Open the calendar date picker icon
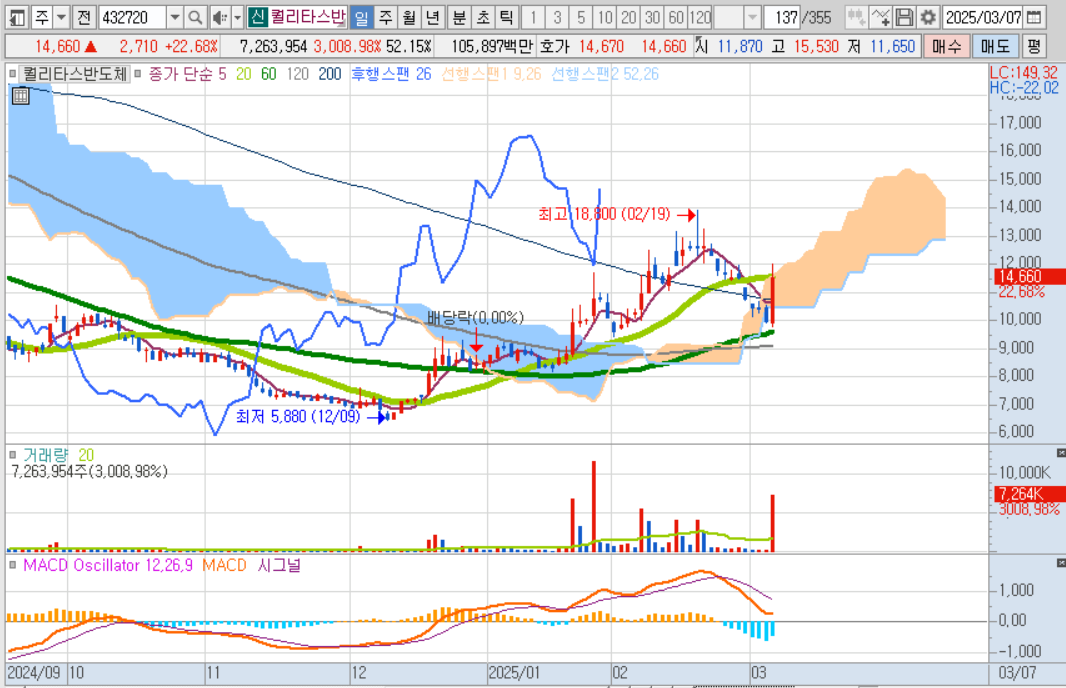Viewport: 1066px width, 688px height. (x=1034, y=17)
